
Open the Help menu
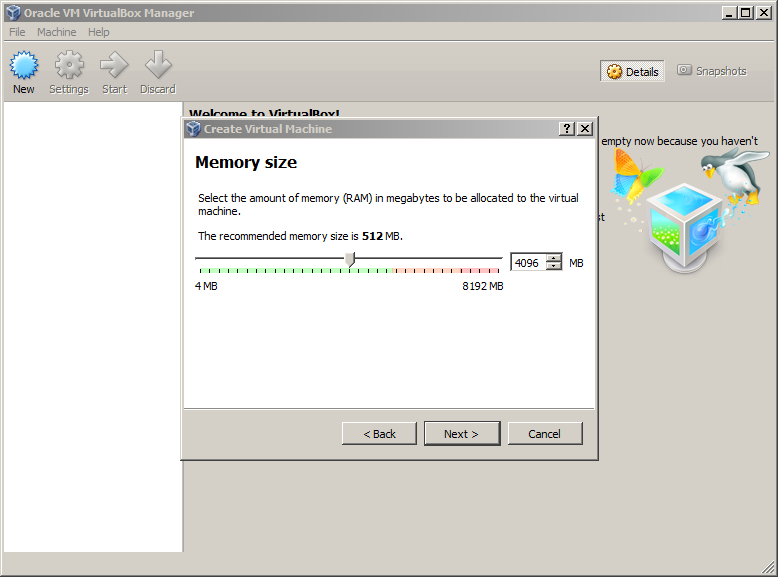99,32
